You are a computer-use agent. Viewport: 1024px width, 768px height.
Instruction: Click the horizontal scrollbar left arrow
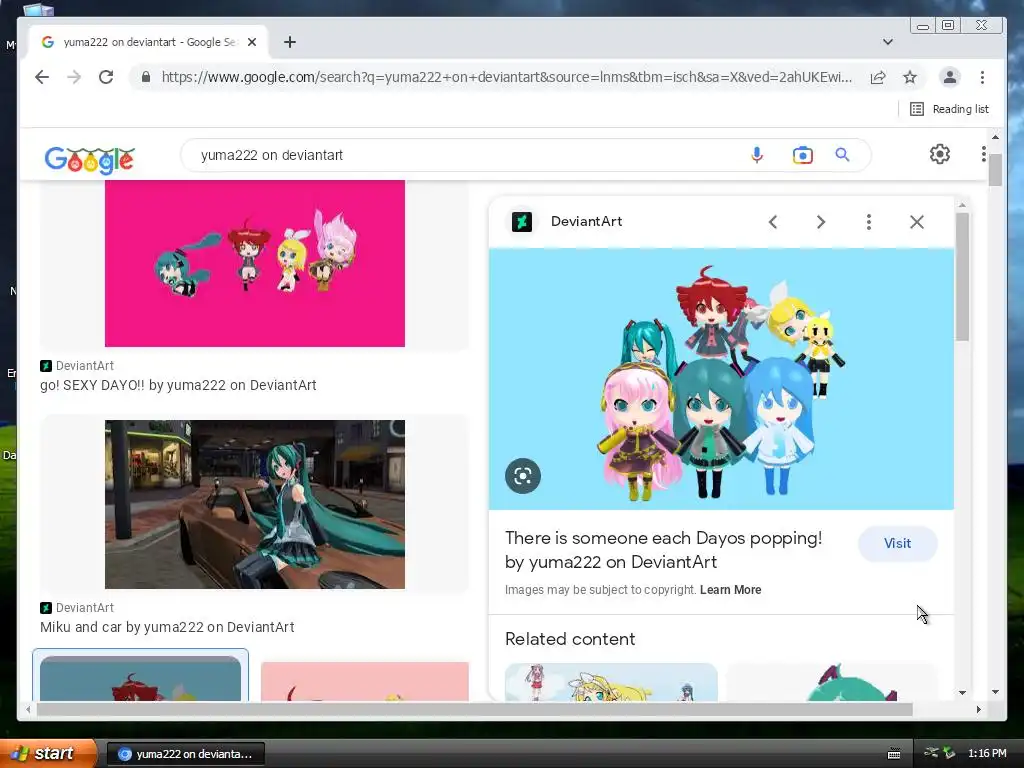point(28,709)
